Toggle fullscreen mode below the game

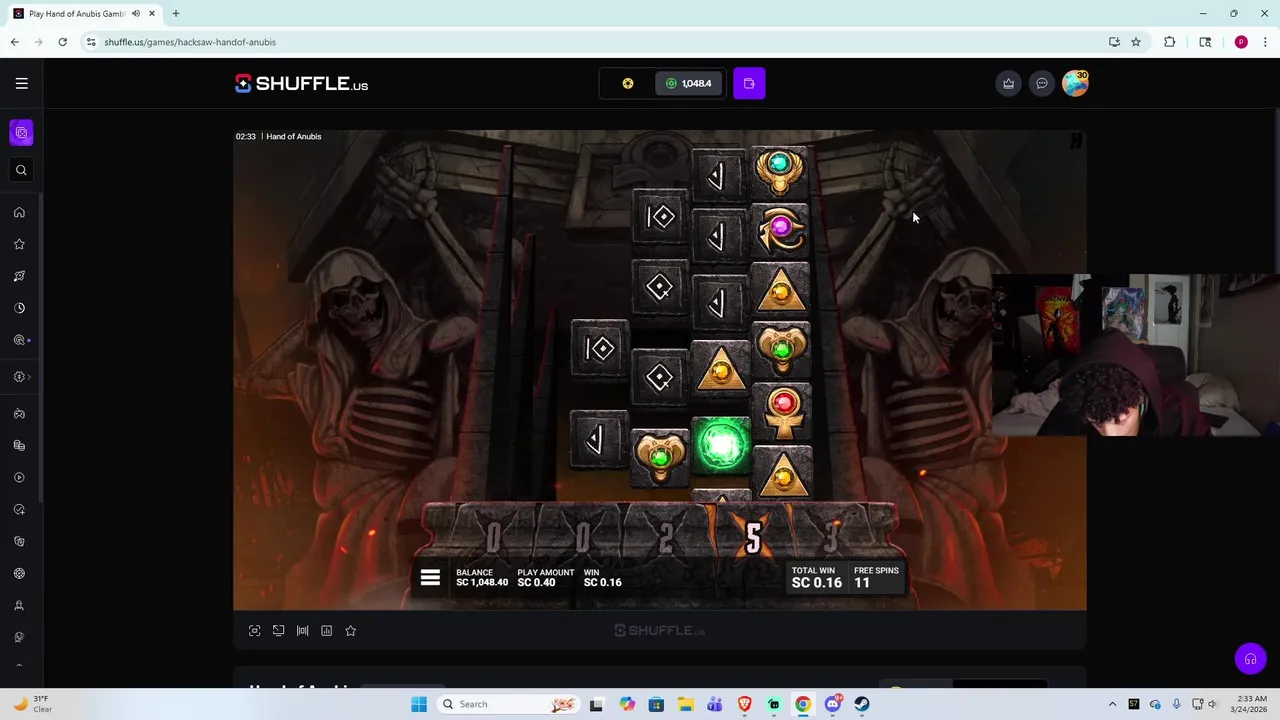coord(254,631)
